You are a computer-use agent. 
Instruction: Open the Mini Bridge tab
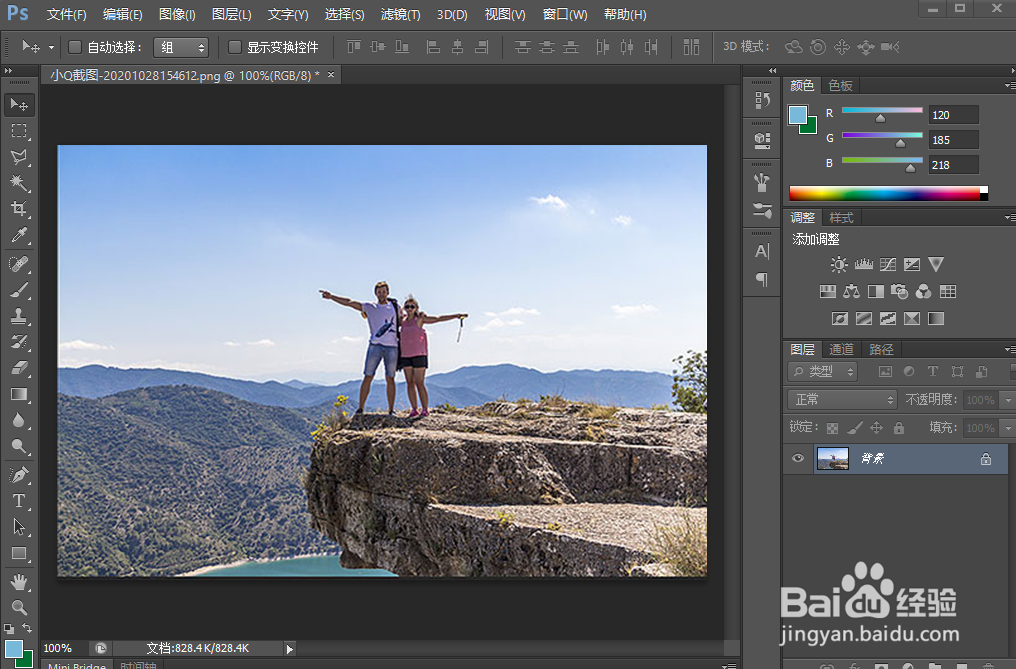[x=76, y=665]
